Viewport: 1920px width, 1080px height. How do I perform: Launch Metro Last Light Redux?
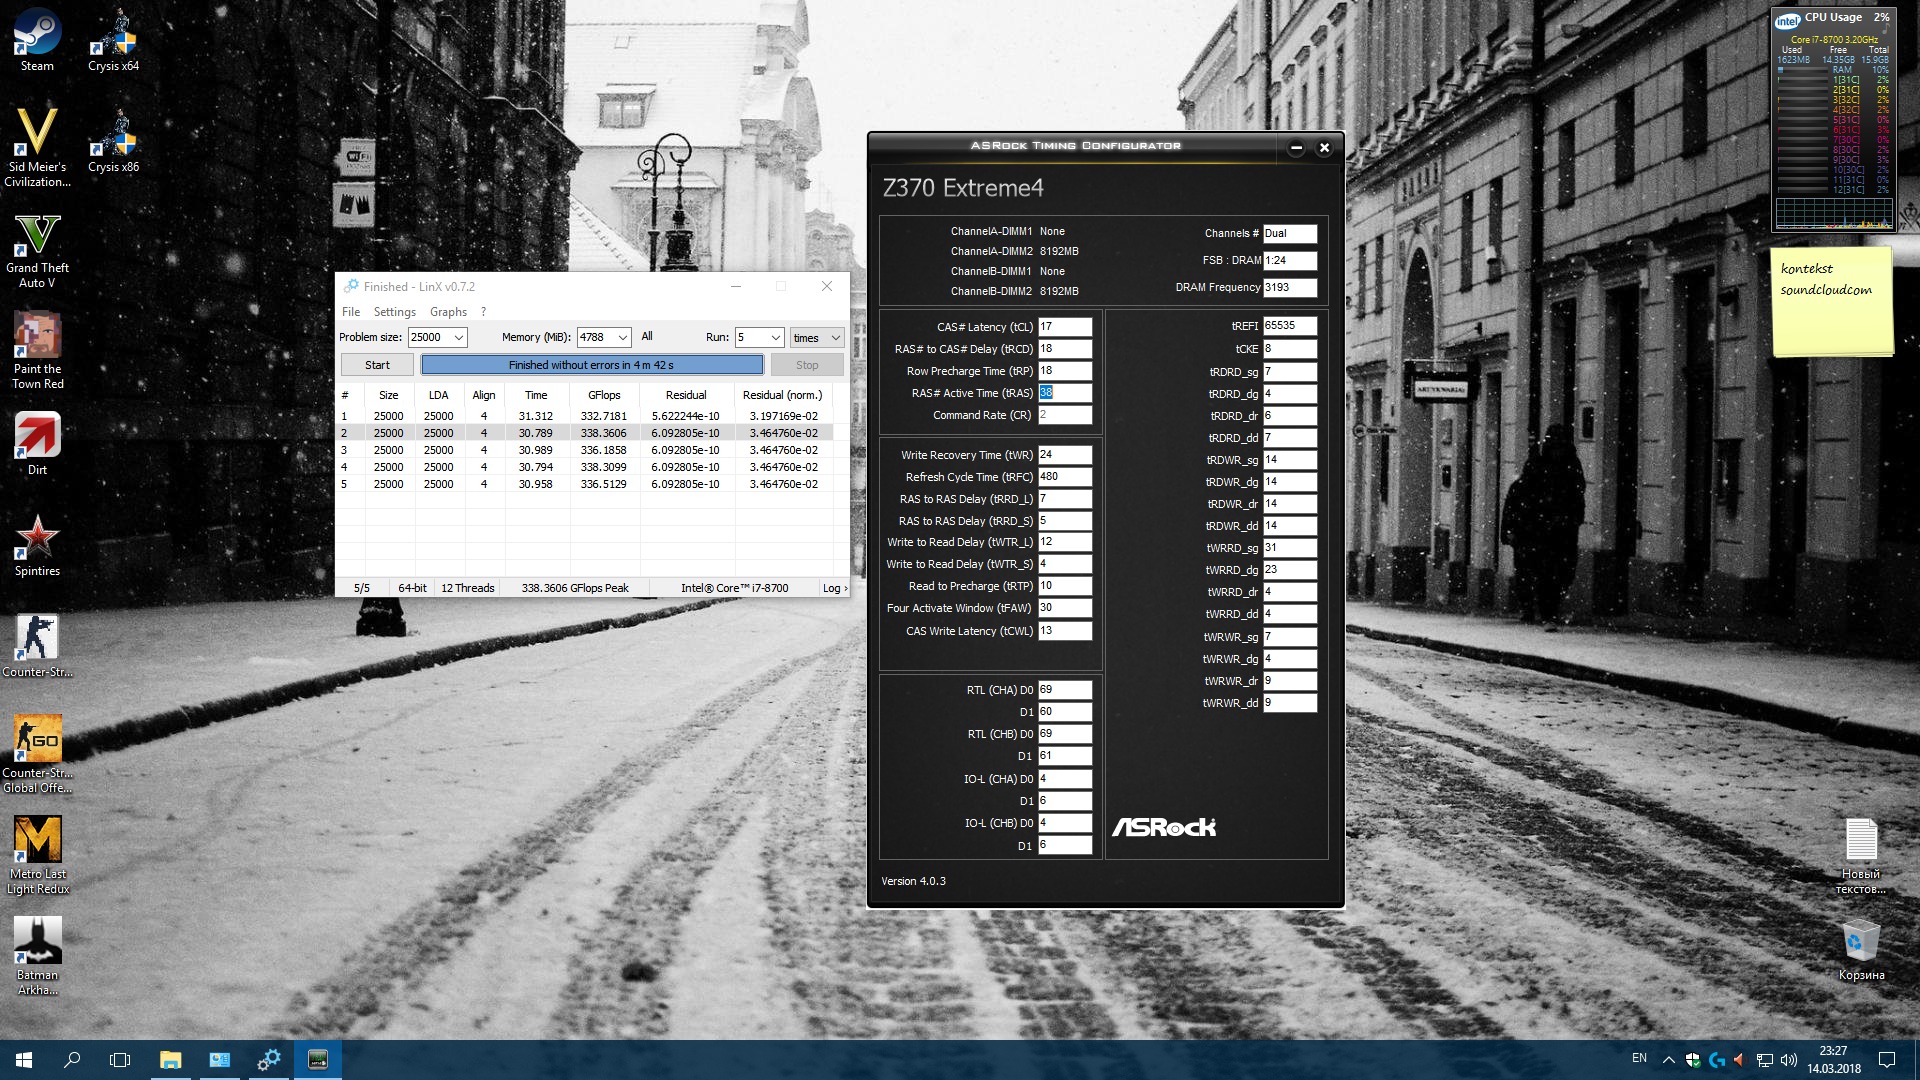(x=37, y=840)
